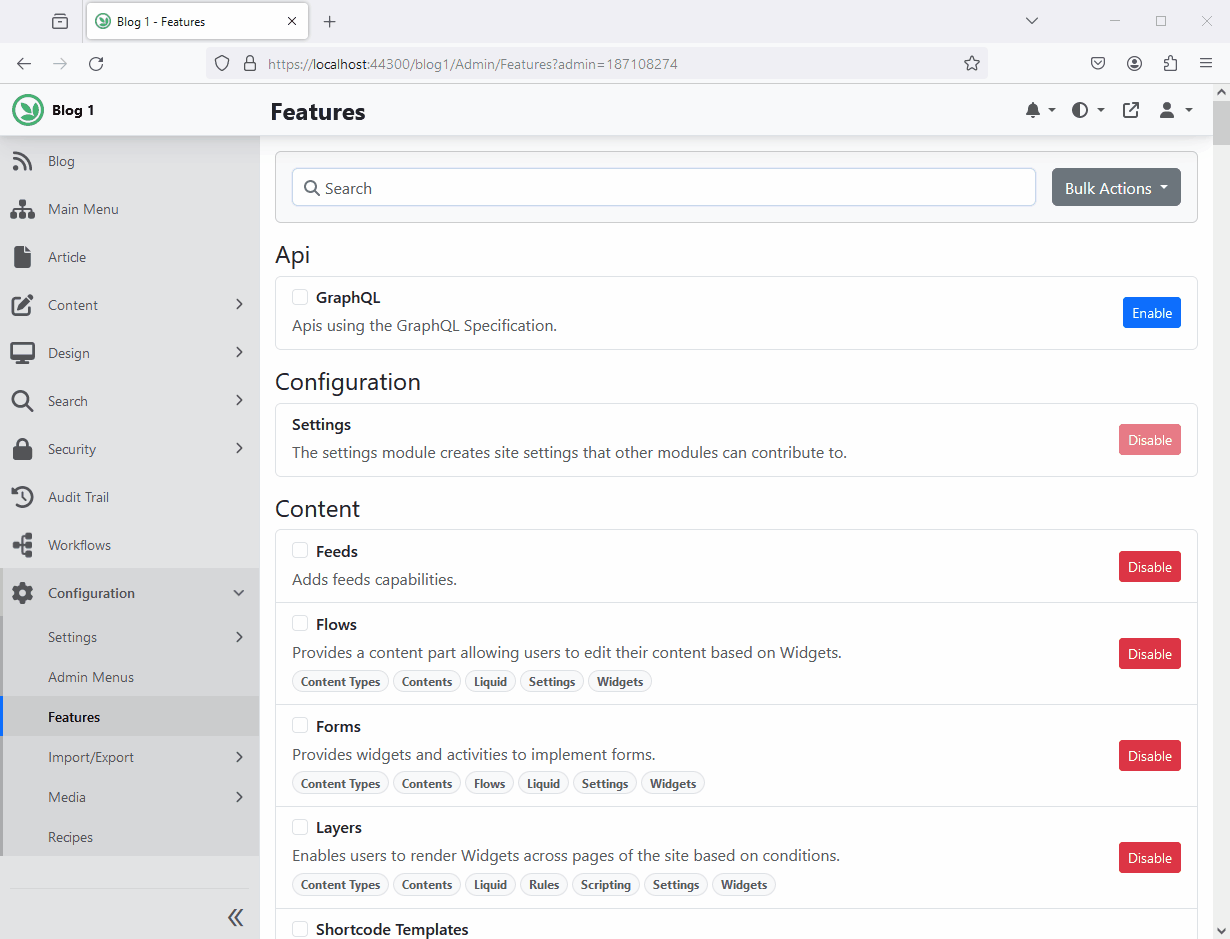Click the Scripting tag under Layers
The image size is (1230, 939).
(606, 885)
